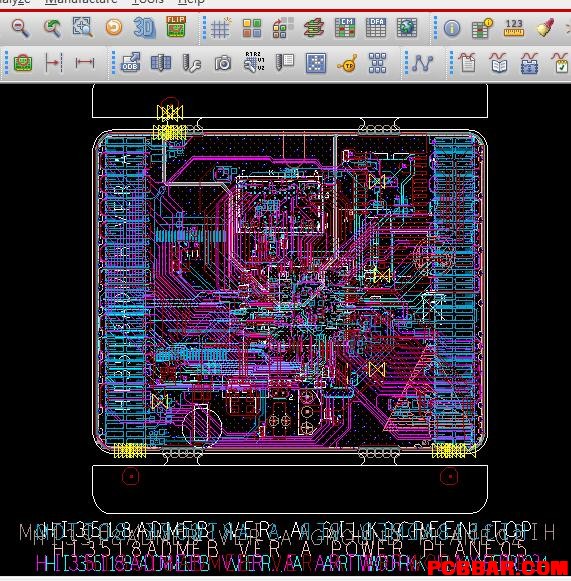Select the left red fiducial circle in bottom rail

click(131, 476)
